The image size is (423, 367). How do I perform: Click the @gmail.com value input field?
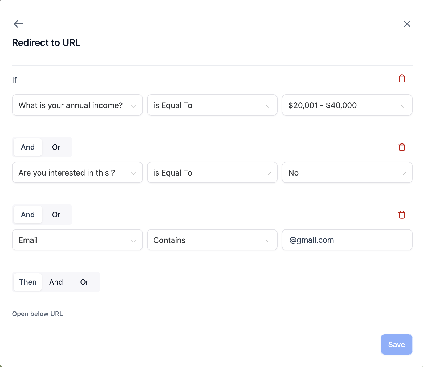(347, 240)
